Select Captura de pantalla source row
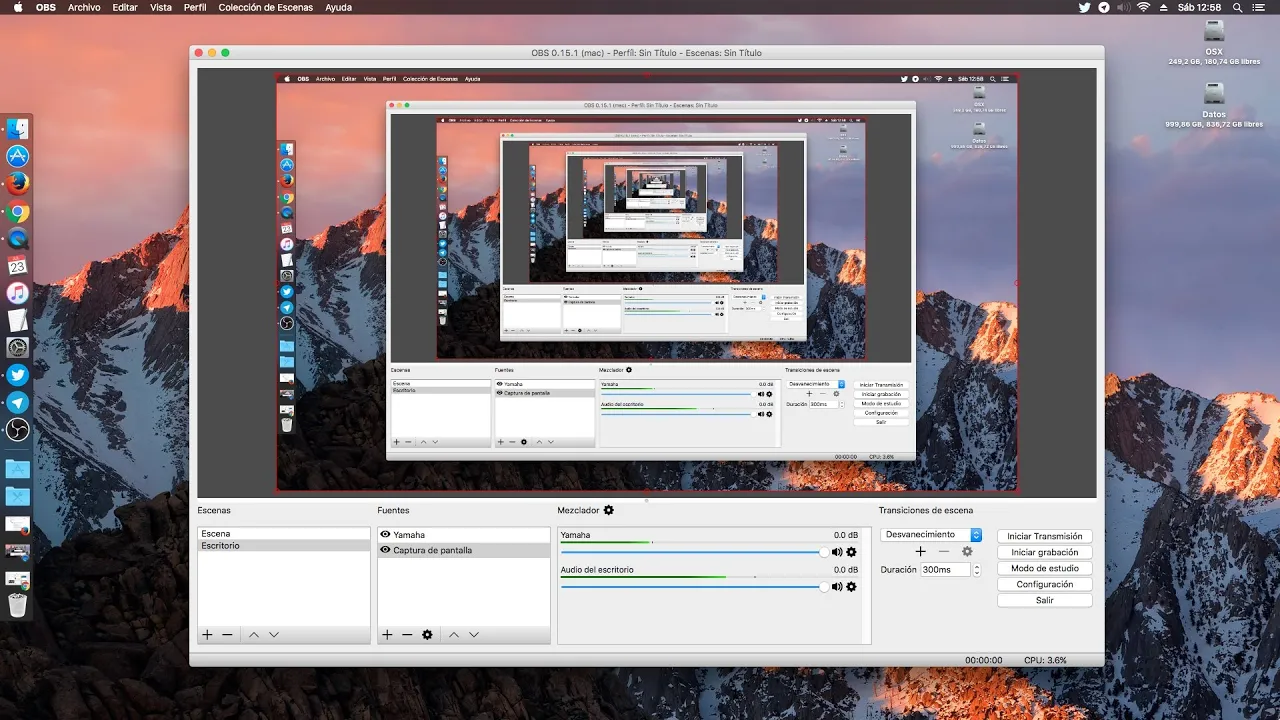The height and width of the screenshot is (720, 1280). coord(464,550)
